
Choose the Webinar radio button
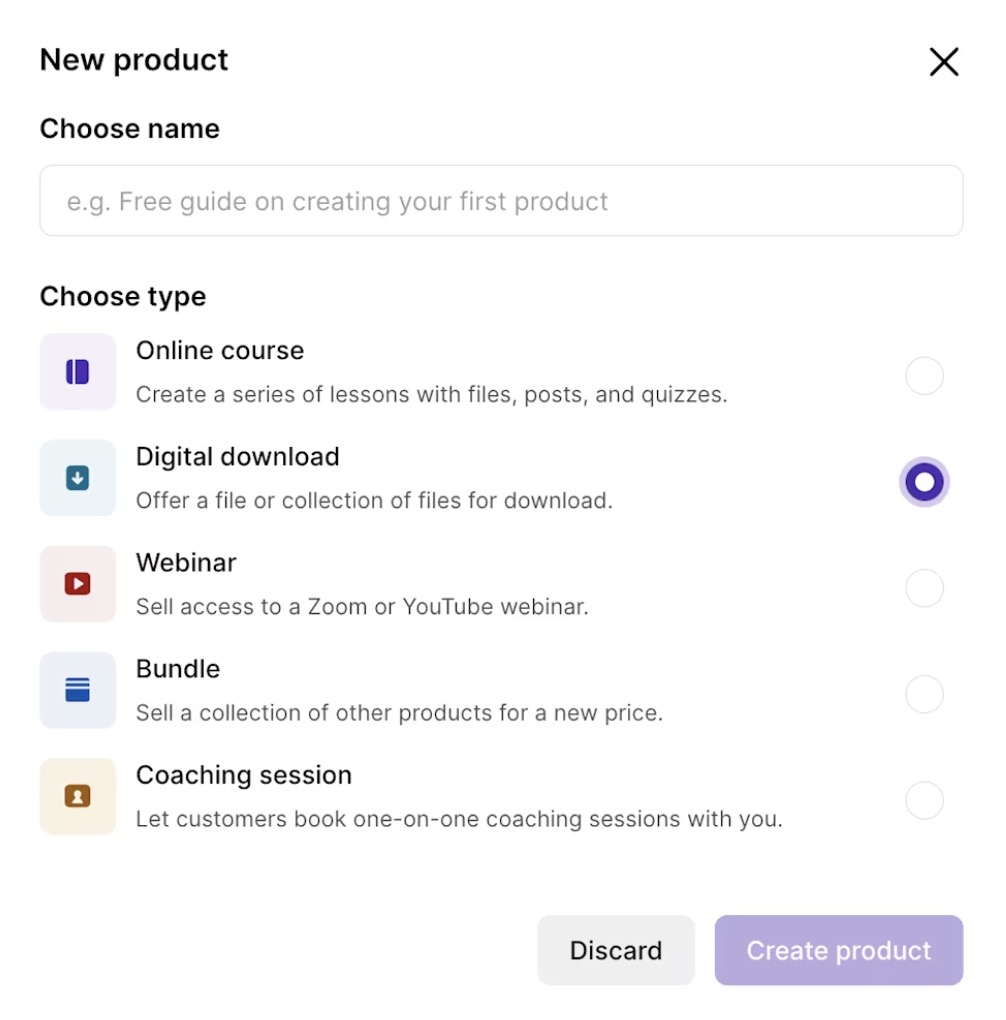point(923,588)
